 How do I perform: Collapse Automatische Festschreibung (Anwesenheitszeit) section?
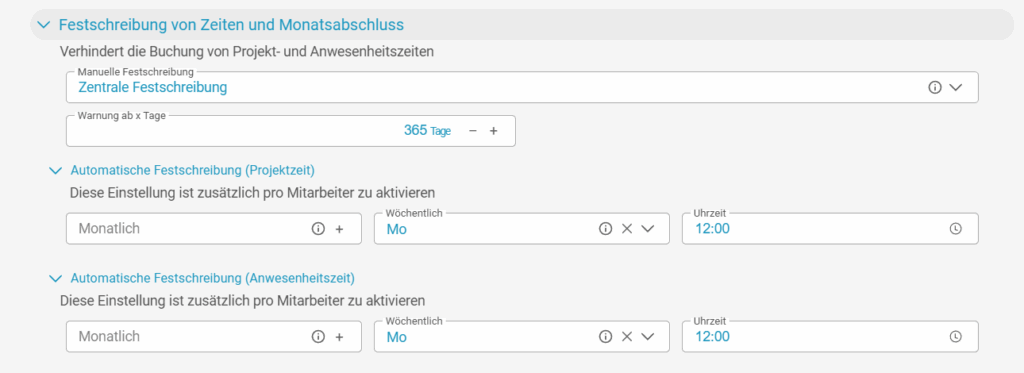click(56, 279)
